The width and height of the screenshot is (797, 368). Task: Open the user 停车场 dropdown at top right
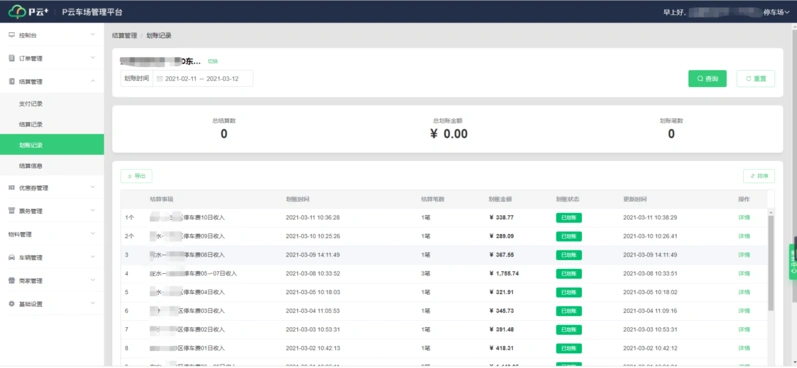click(x=776, y=12)
